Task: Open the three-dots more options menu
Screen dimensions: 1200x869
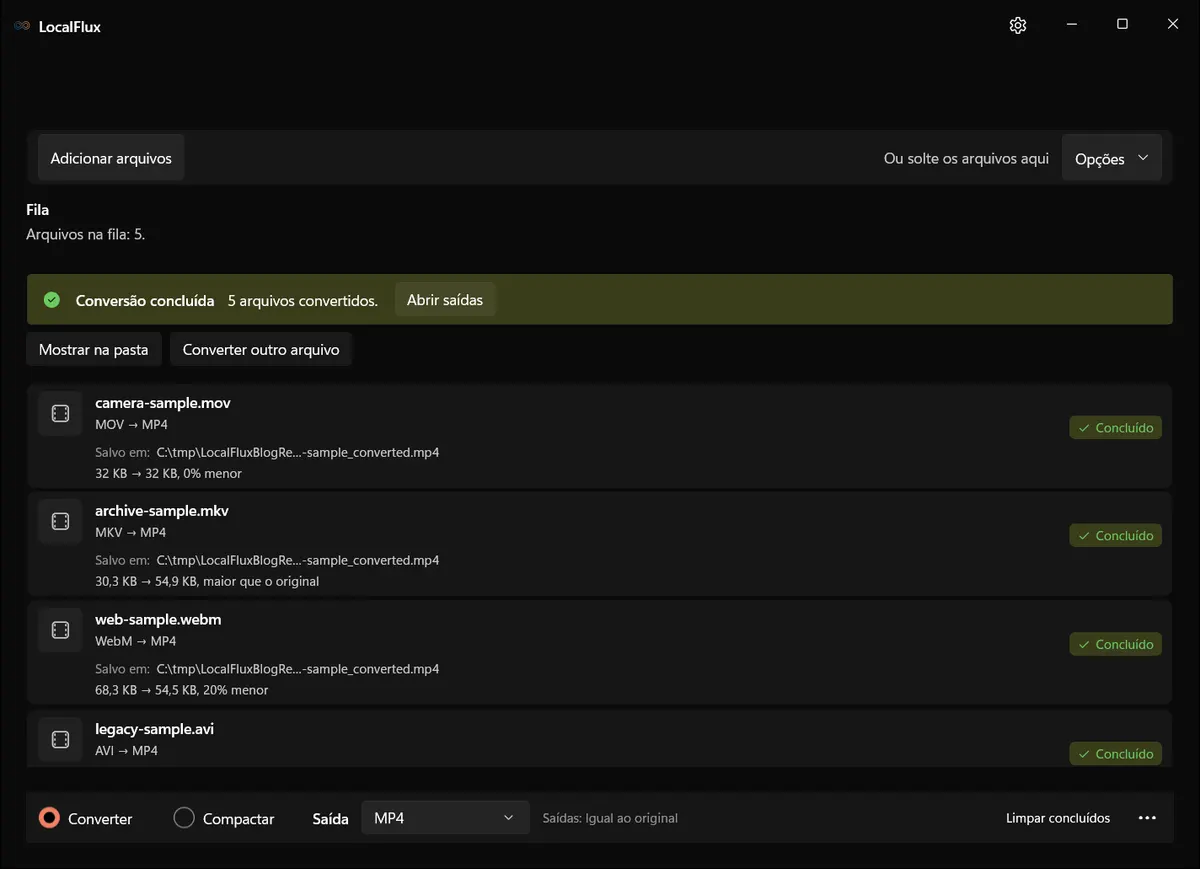Action: coord(1147,818)
